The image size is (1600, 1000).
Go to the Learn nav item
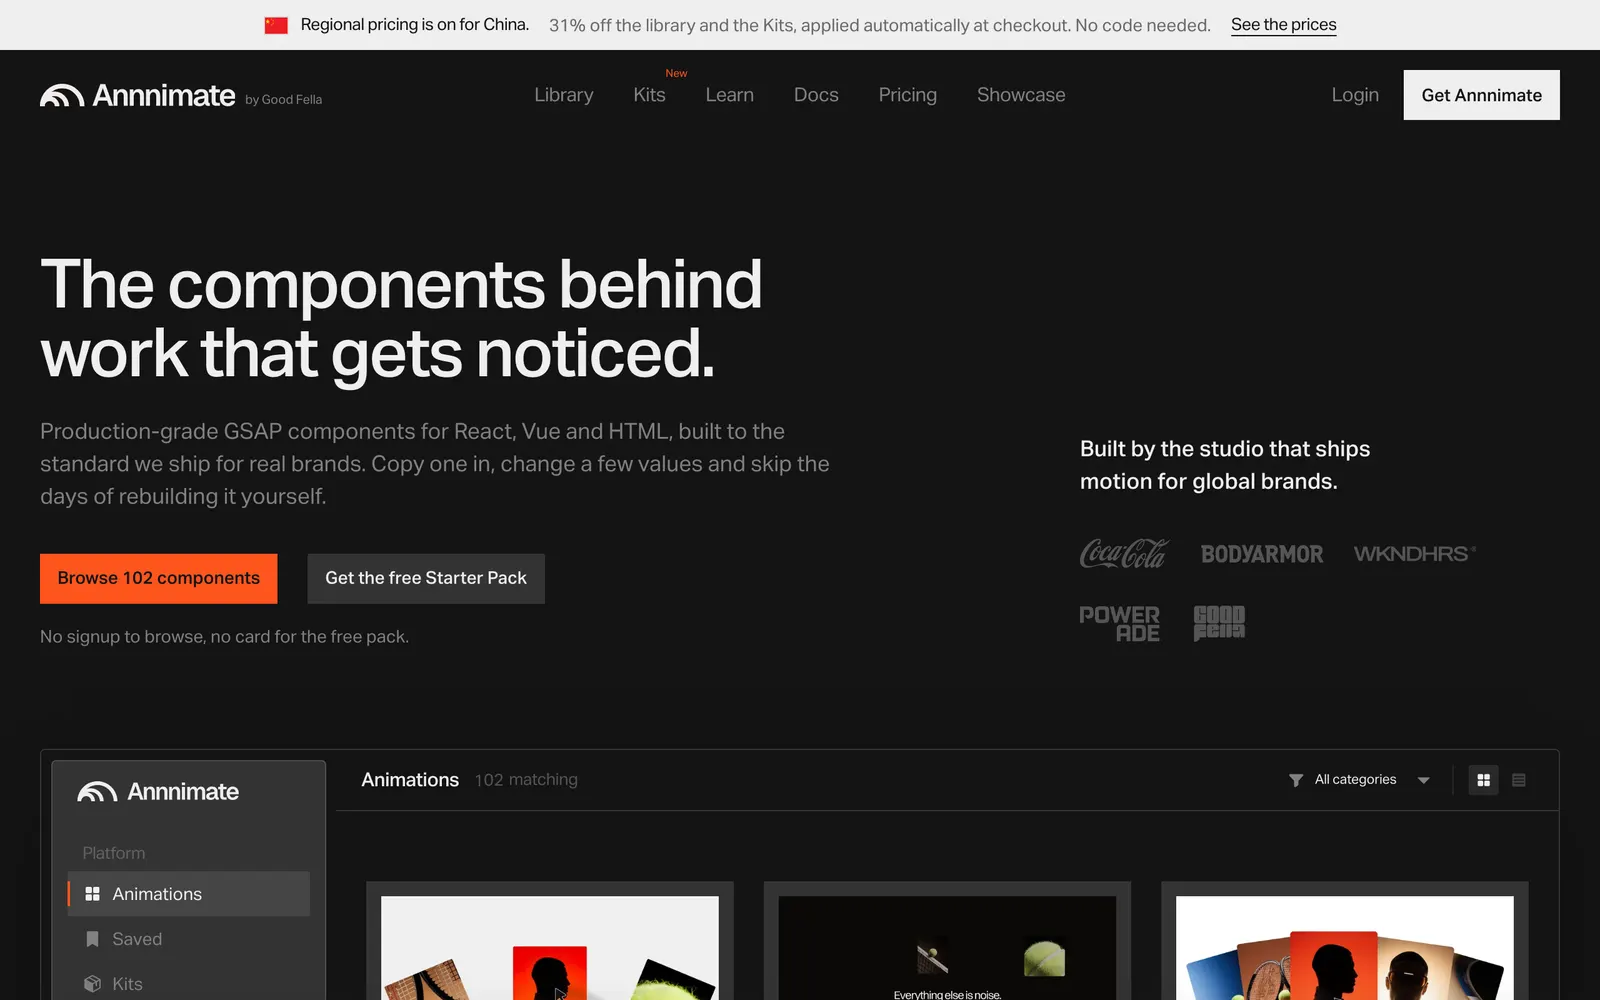730,95
